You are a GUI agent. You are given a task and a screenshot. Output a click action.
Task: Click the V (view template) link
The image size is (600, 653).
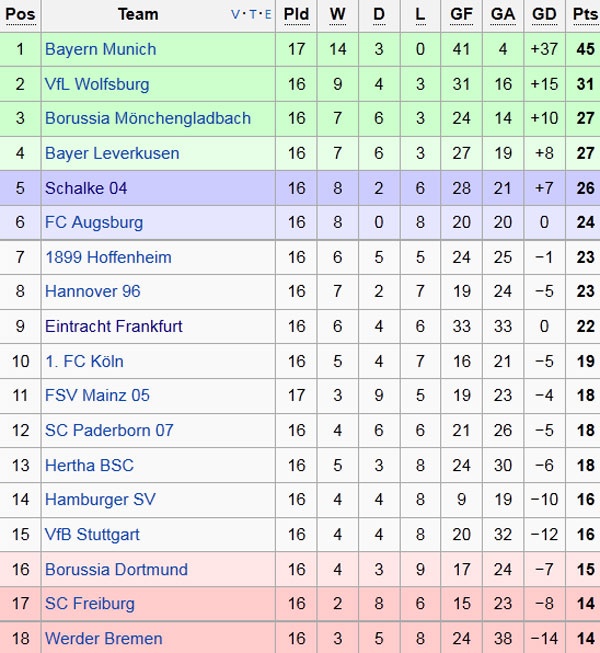[236, 14]
